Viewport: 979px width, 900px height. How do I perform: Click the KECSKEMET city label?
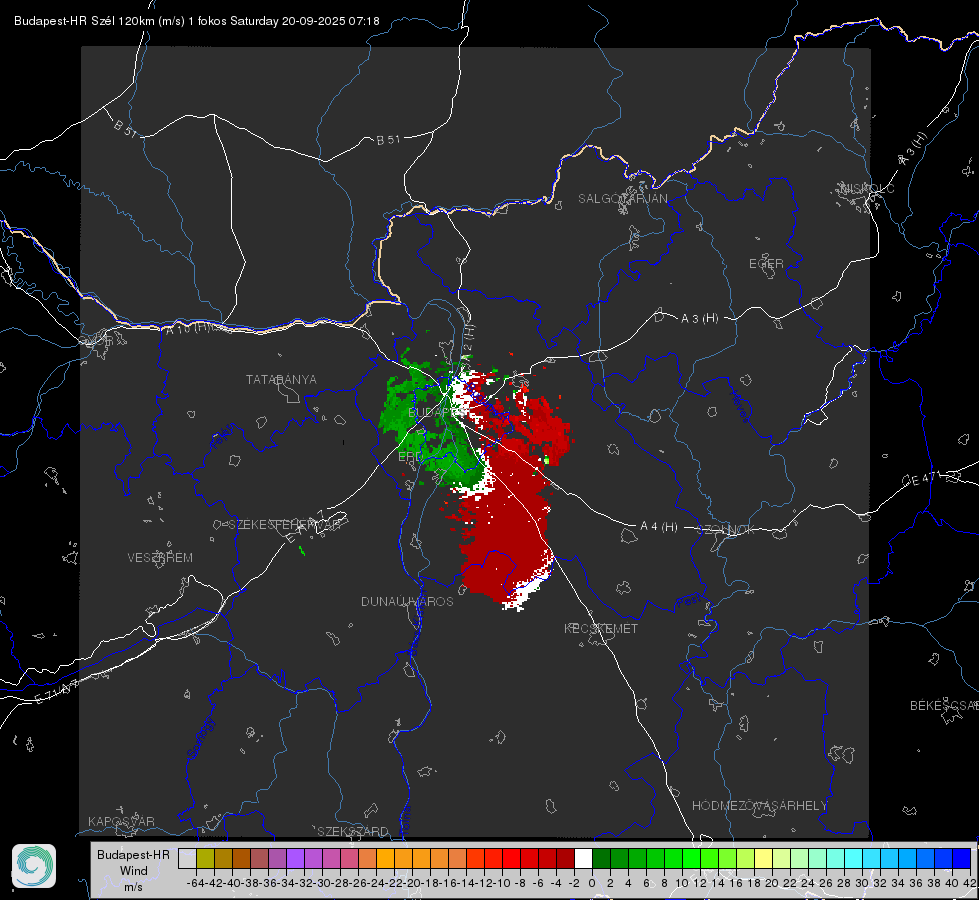click(601, 628)
